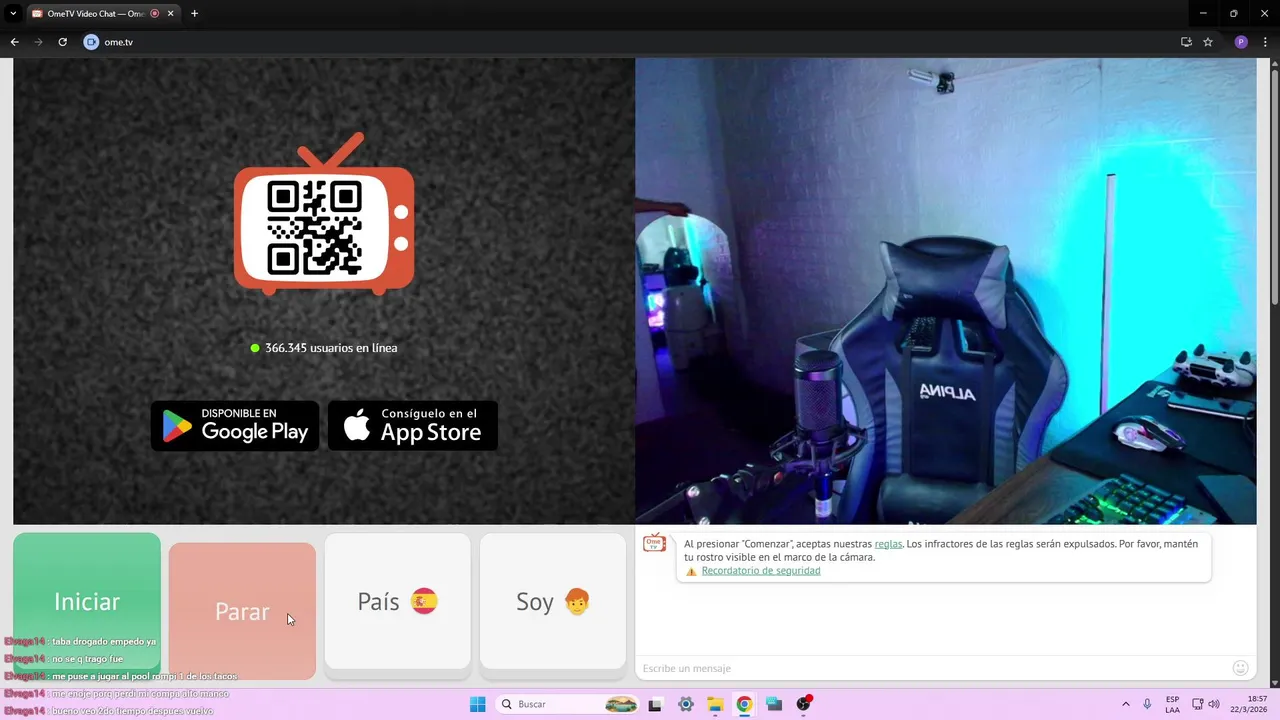The width and height of the screenshot is (1280, 720).
Task: Open a new browser tab
Action: (194, 14)
